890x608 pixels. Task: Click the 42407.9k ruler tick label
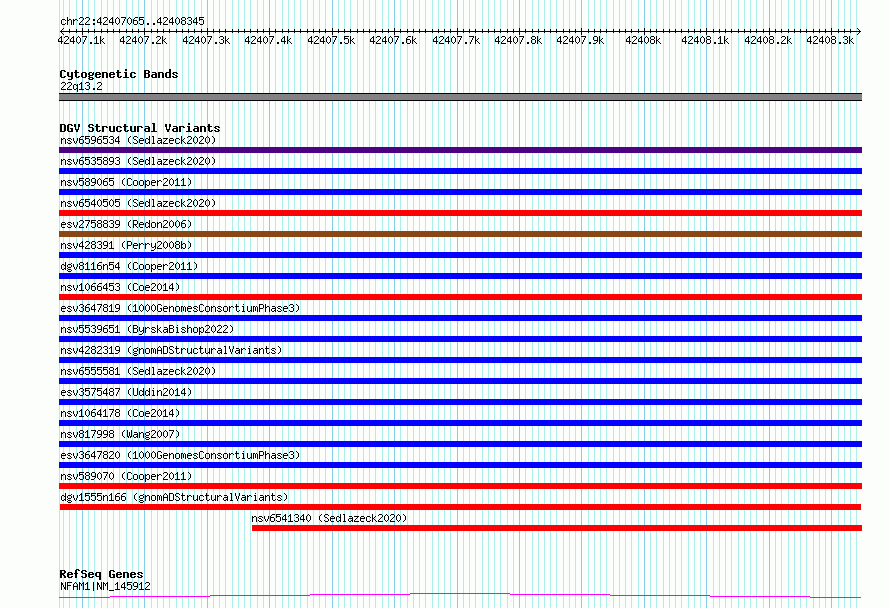click(x=580, y=40)
